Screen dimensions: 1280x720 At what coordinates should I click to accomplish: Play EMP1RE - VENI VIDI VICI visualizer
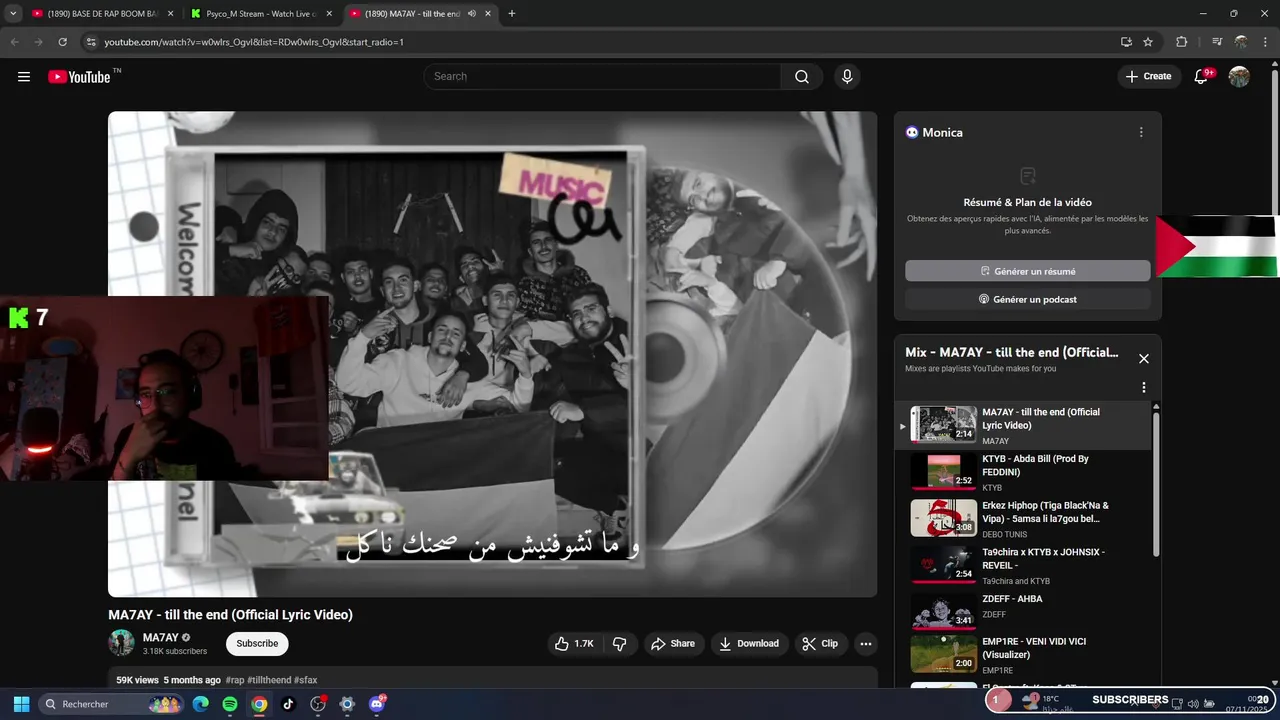[x=1024, y=655]
